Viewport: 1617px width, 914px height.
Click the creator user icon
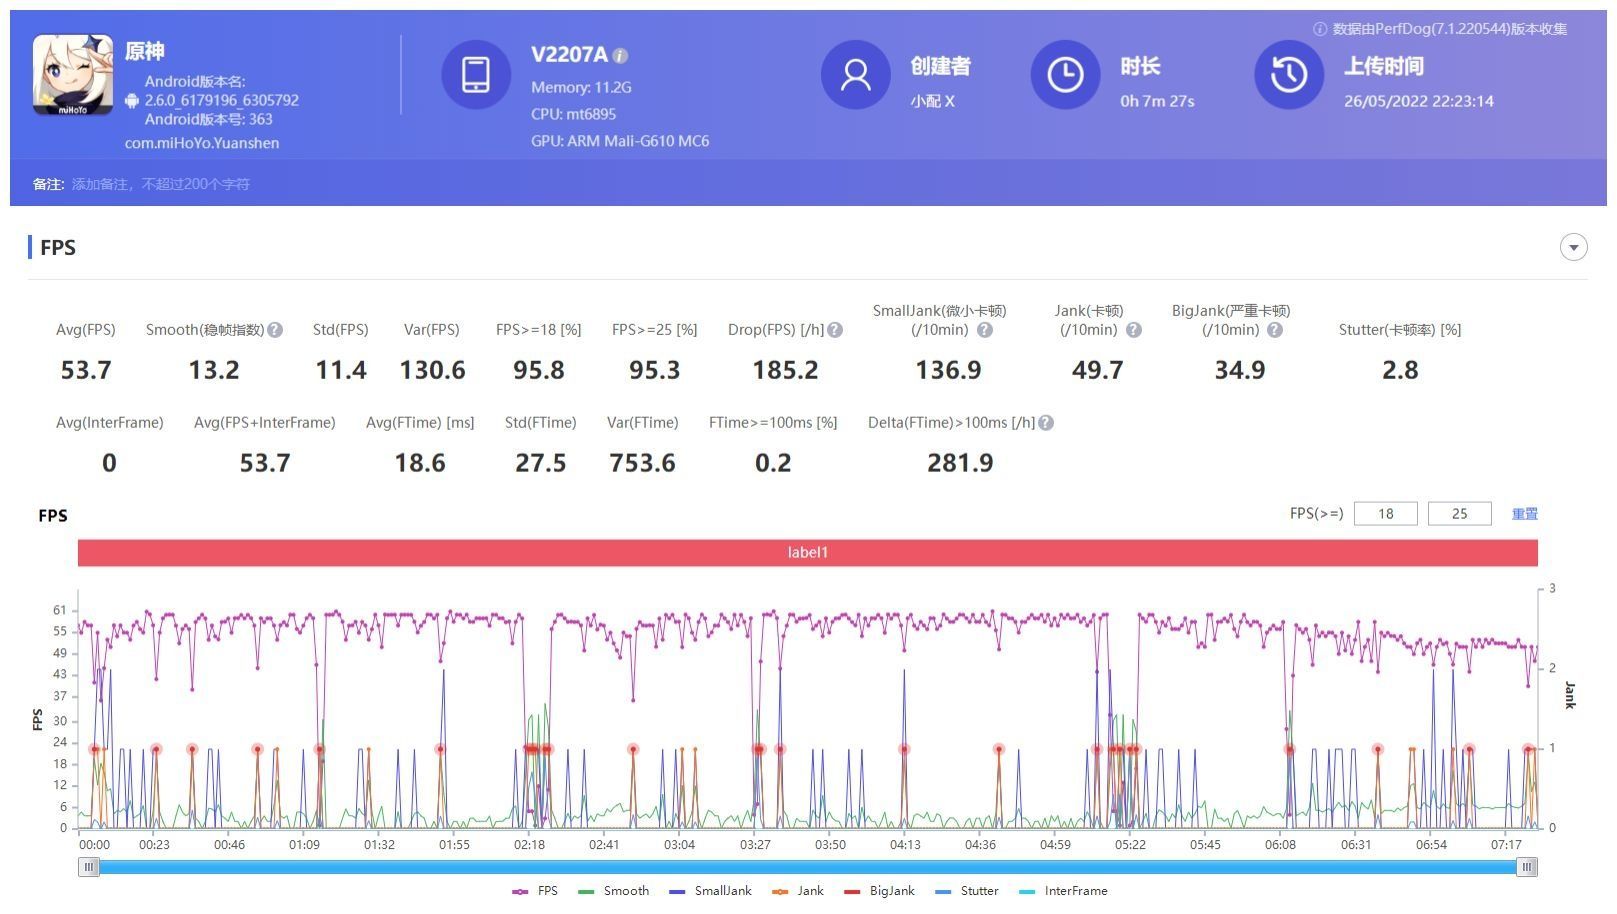[856, 74]
